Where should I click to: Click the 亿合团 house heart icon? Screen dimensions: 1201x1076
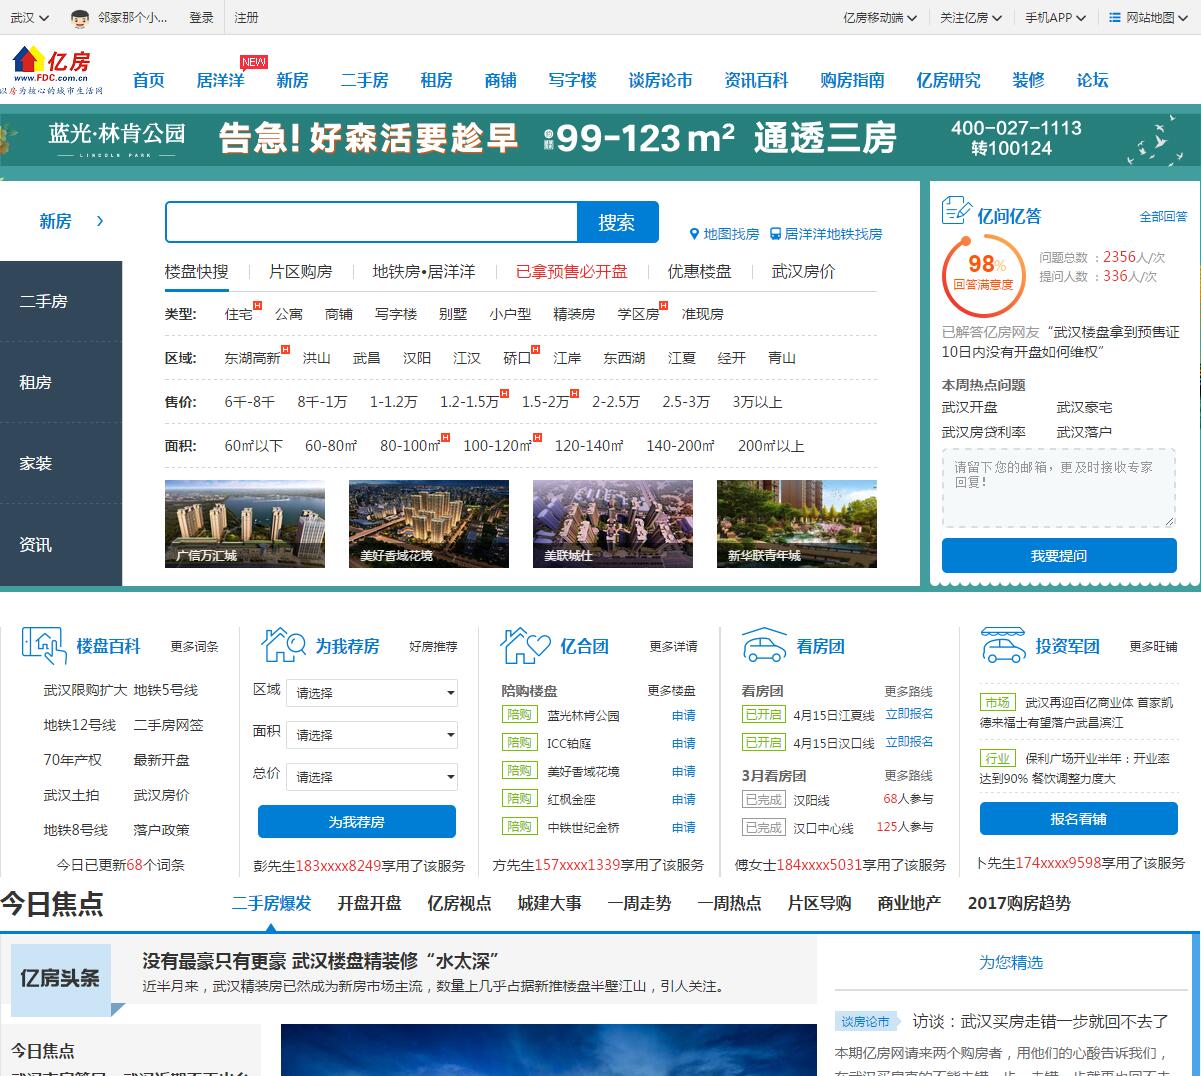click(x=525, y=646)
